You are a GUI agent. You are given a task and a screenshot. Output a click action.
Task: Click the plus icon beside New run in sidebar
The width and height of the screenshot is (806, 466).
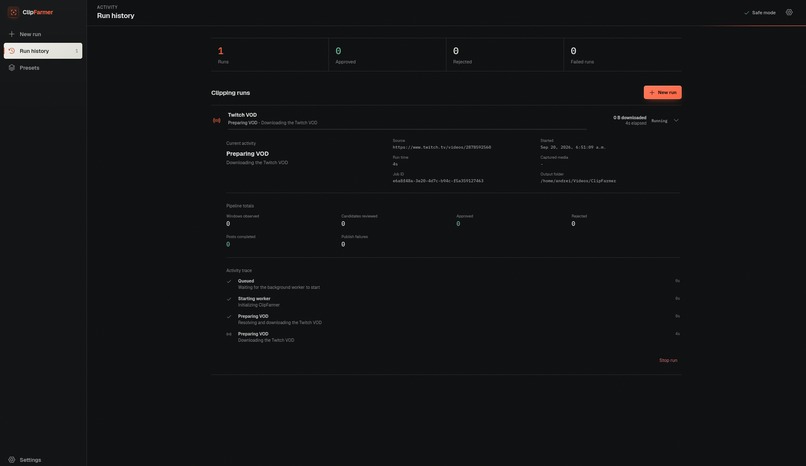click(x=11, y=34)
